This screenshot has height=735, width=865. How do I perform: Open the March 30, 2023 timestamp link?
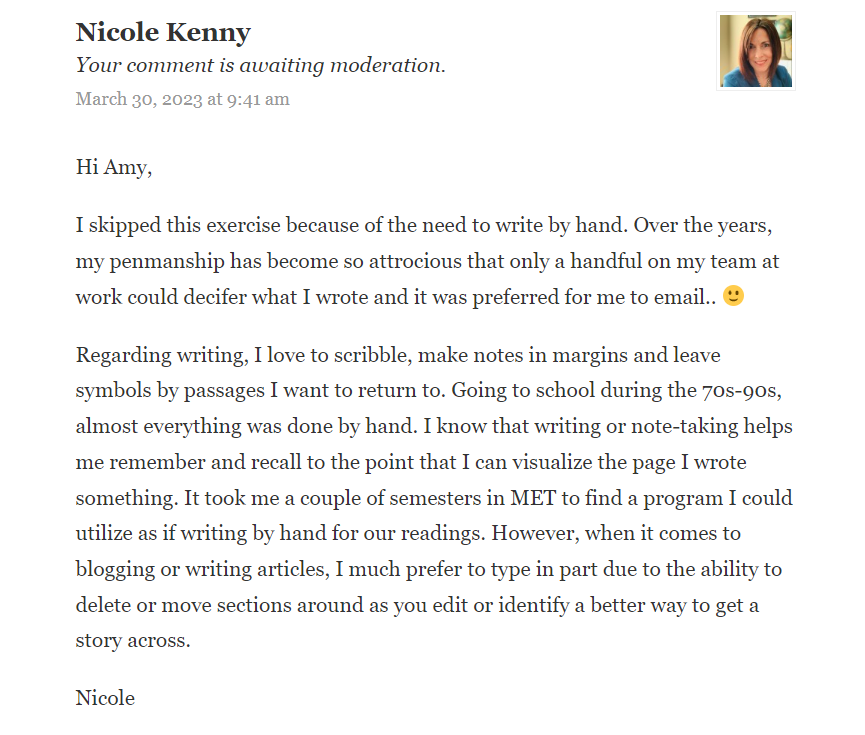183,99
